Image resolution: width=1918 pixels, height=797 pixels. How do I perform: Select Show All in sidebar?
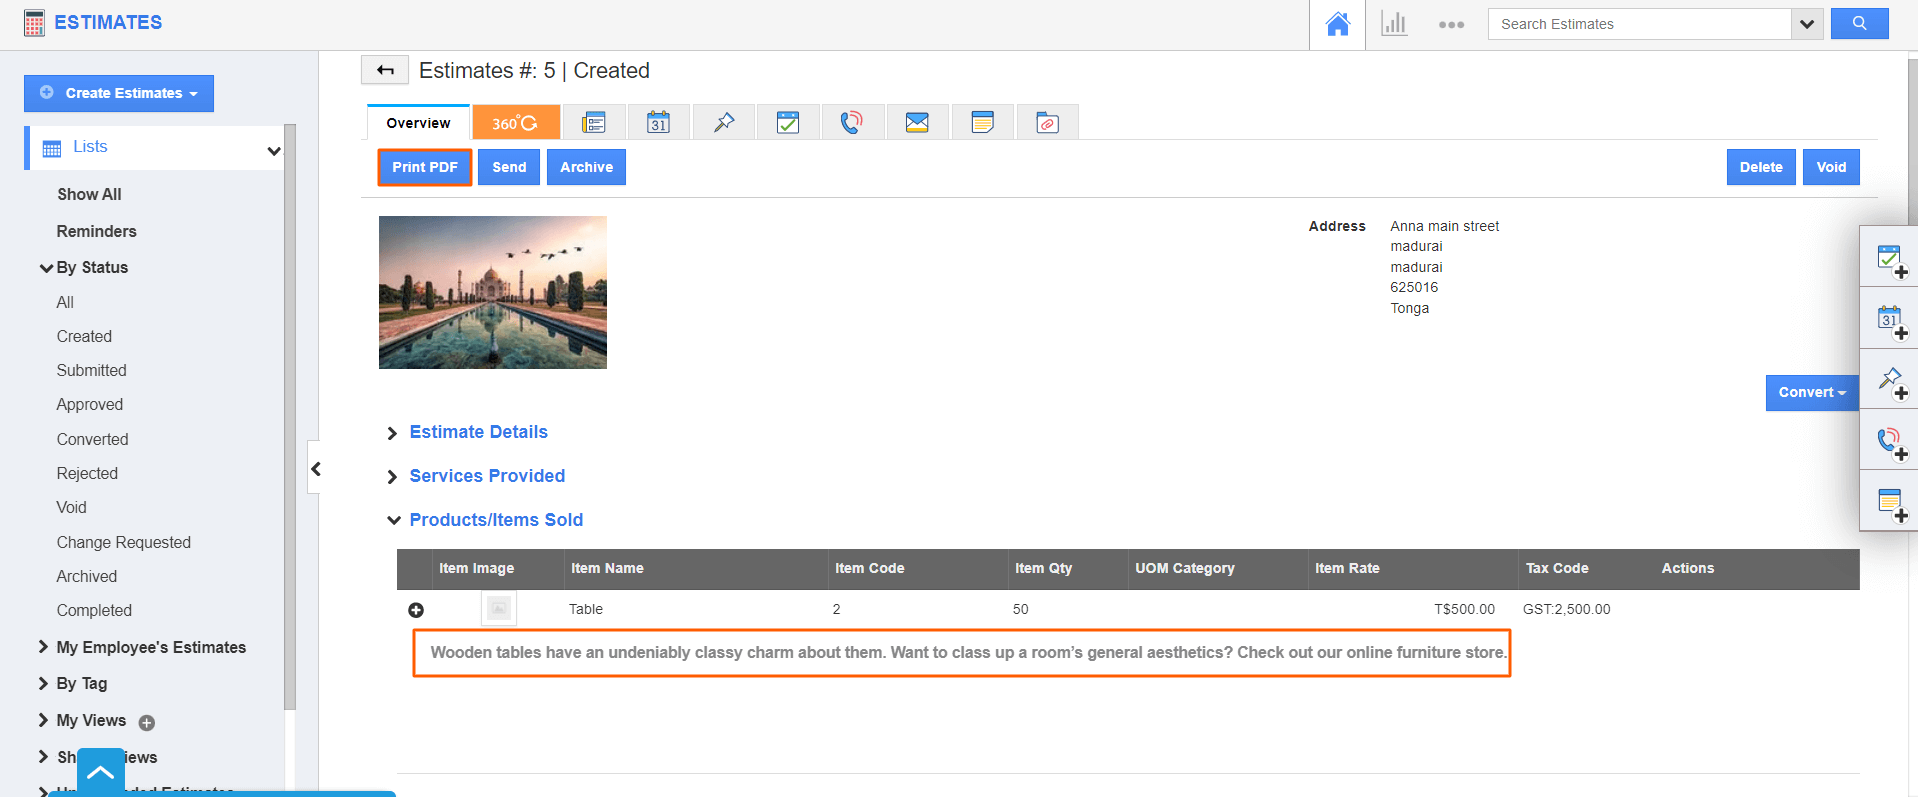pos(89,194)
